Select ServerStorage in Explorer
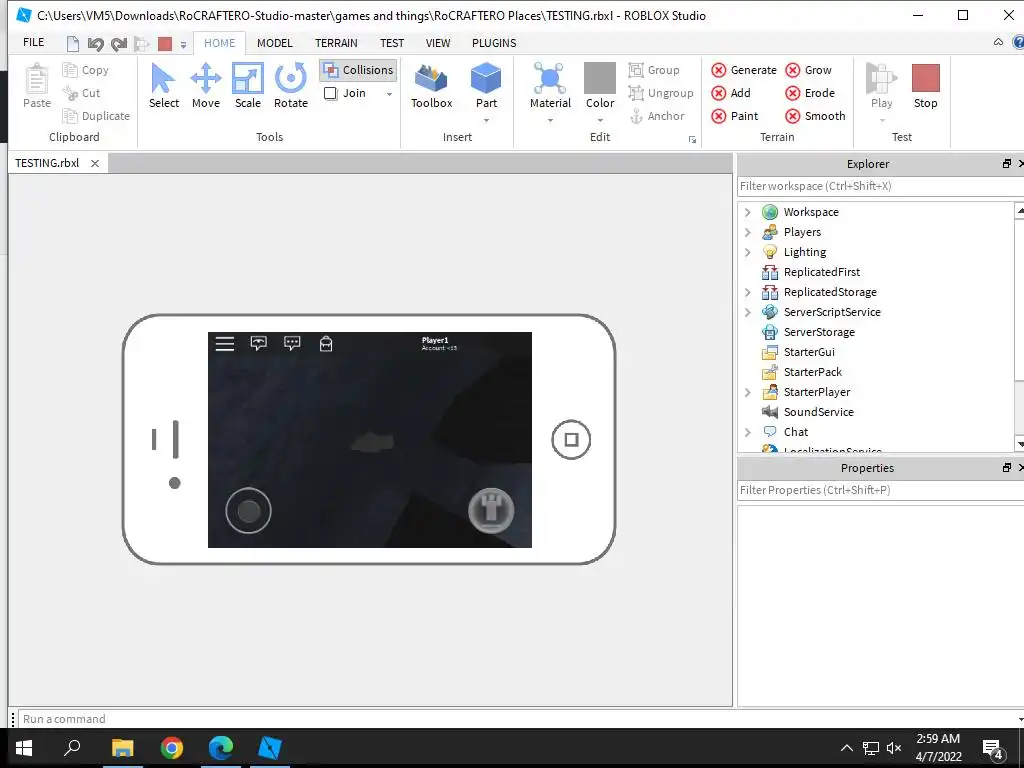The height and width of the screenshot is (768, 1024). click(819, 332)
